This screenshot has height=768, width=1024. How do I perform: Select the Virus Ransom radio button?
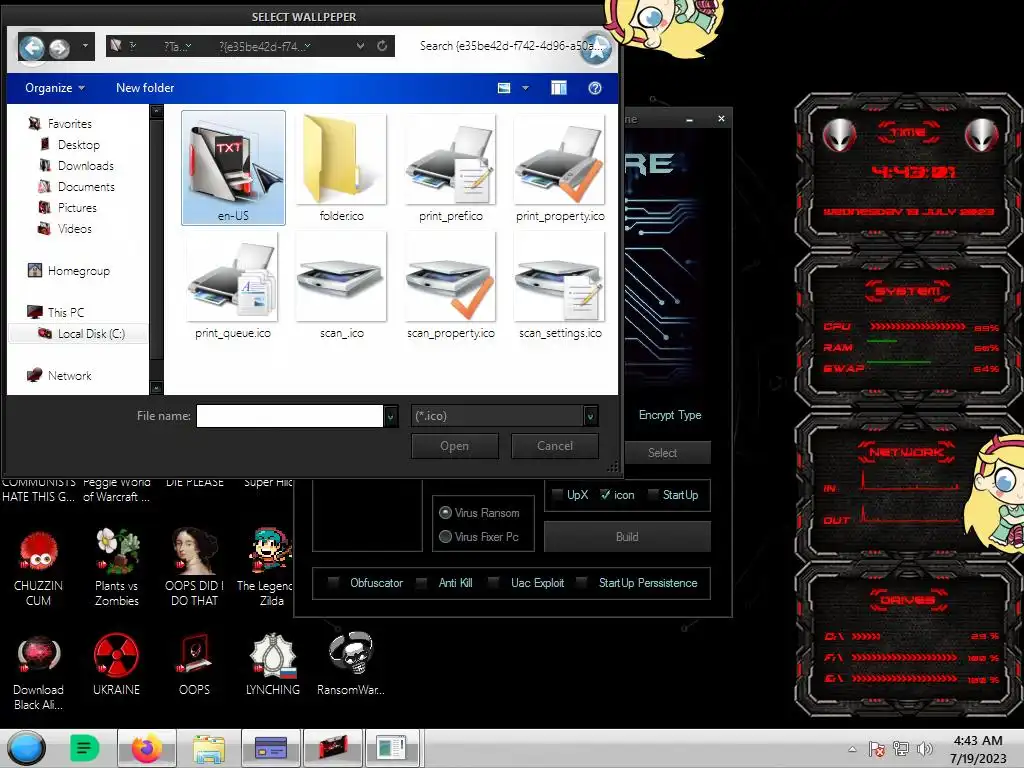[445, 513]
